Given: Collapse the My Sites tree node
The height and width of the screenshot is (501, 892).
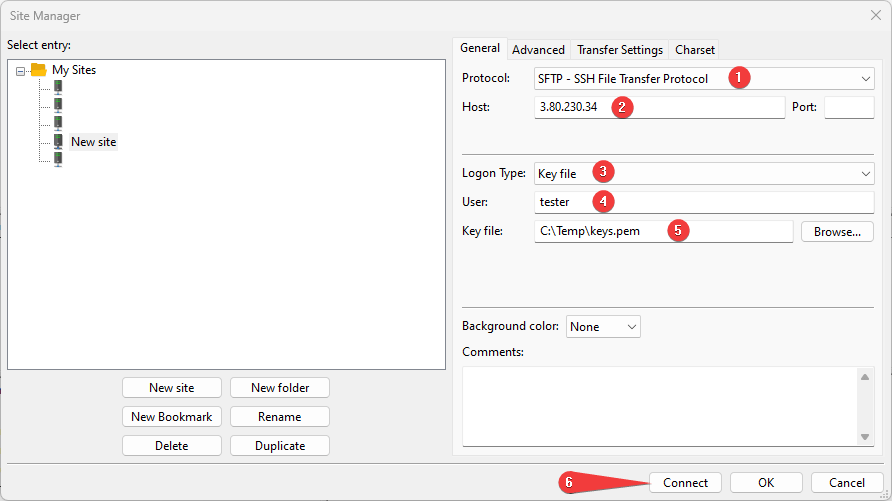Looking at the screenshot, I should pos(21,71).
